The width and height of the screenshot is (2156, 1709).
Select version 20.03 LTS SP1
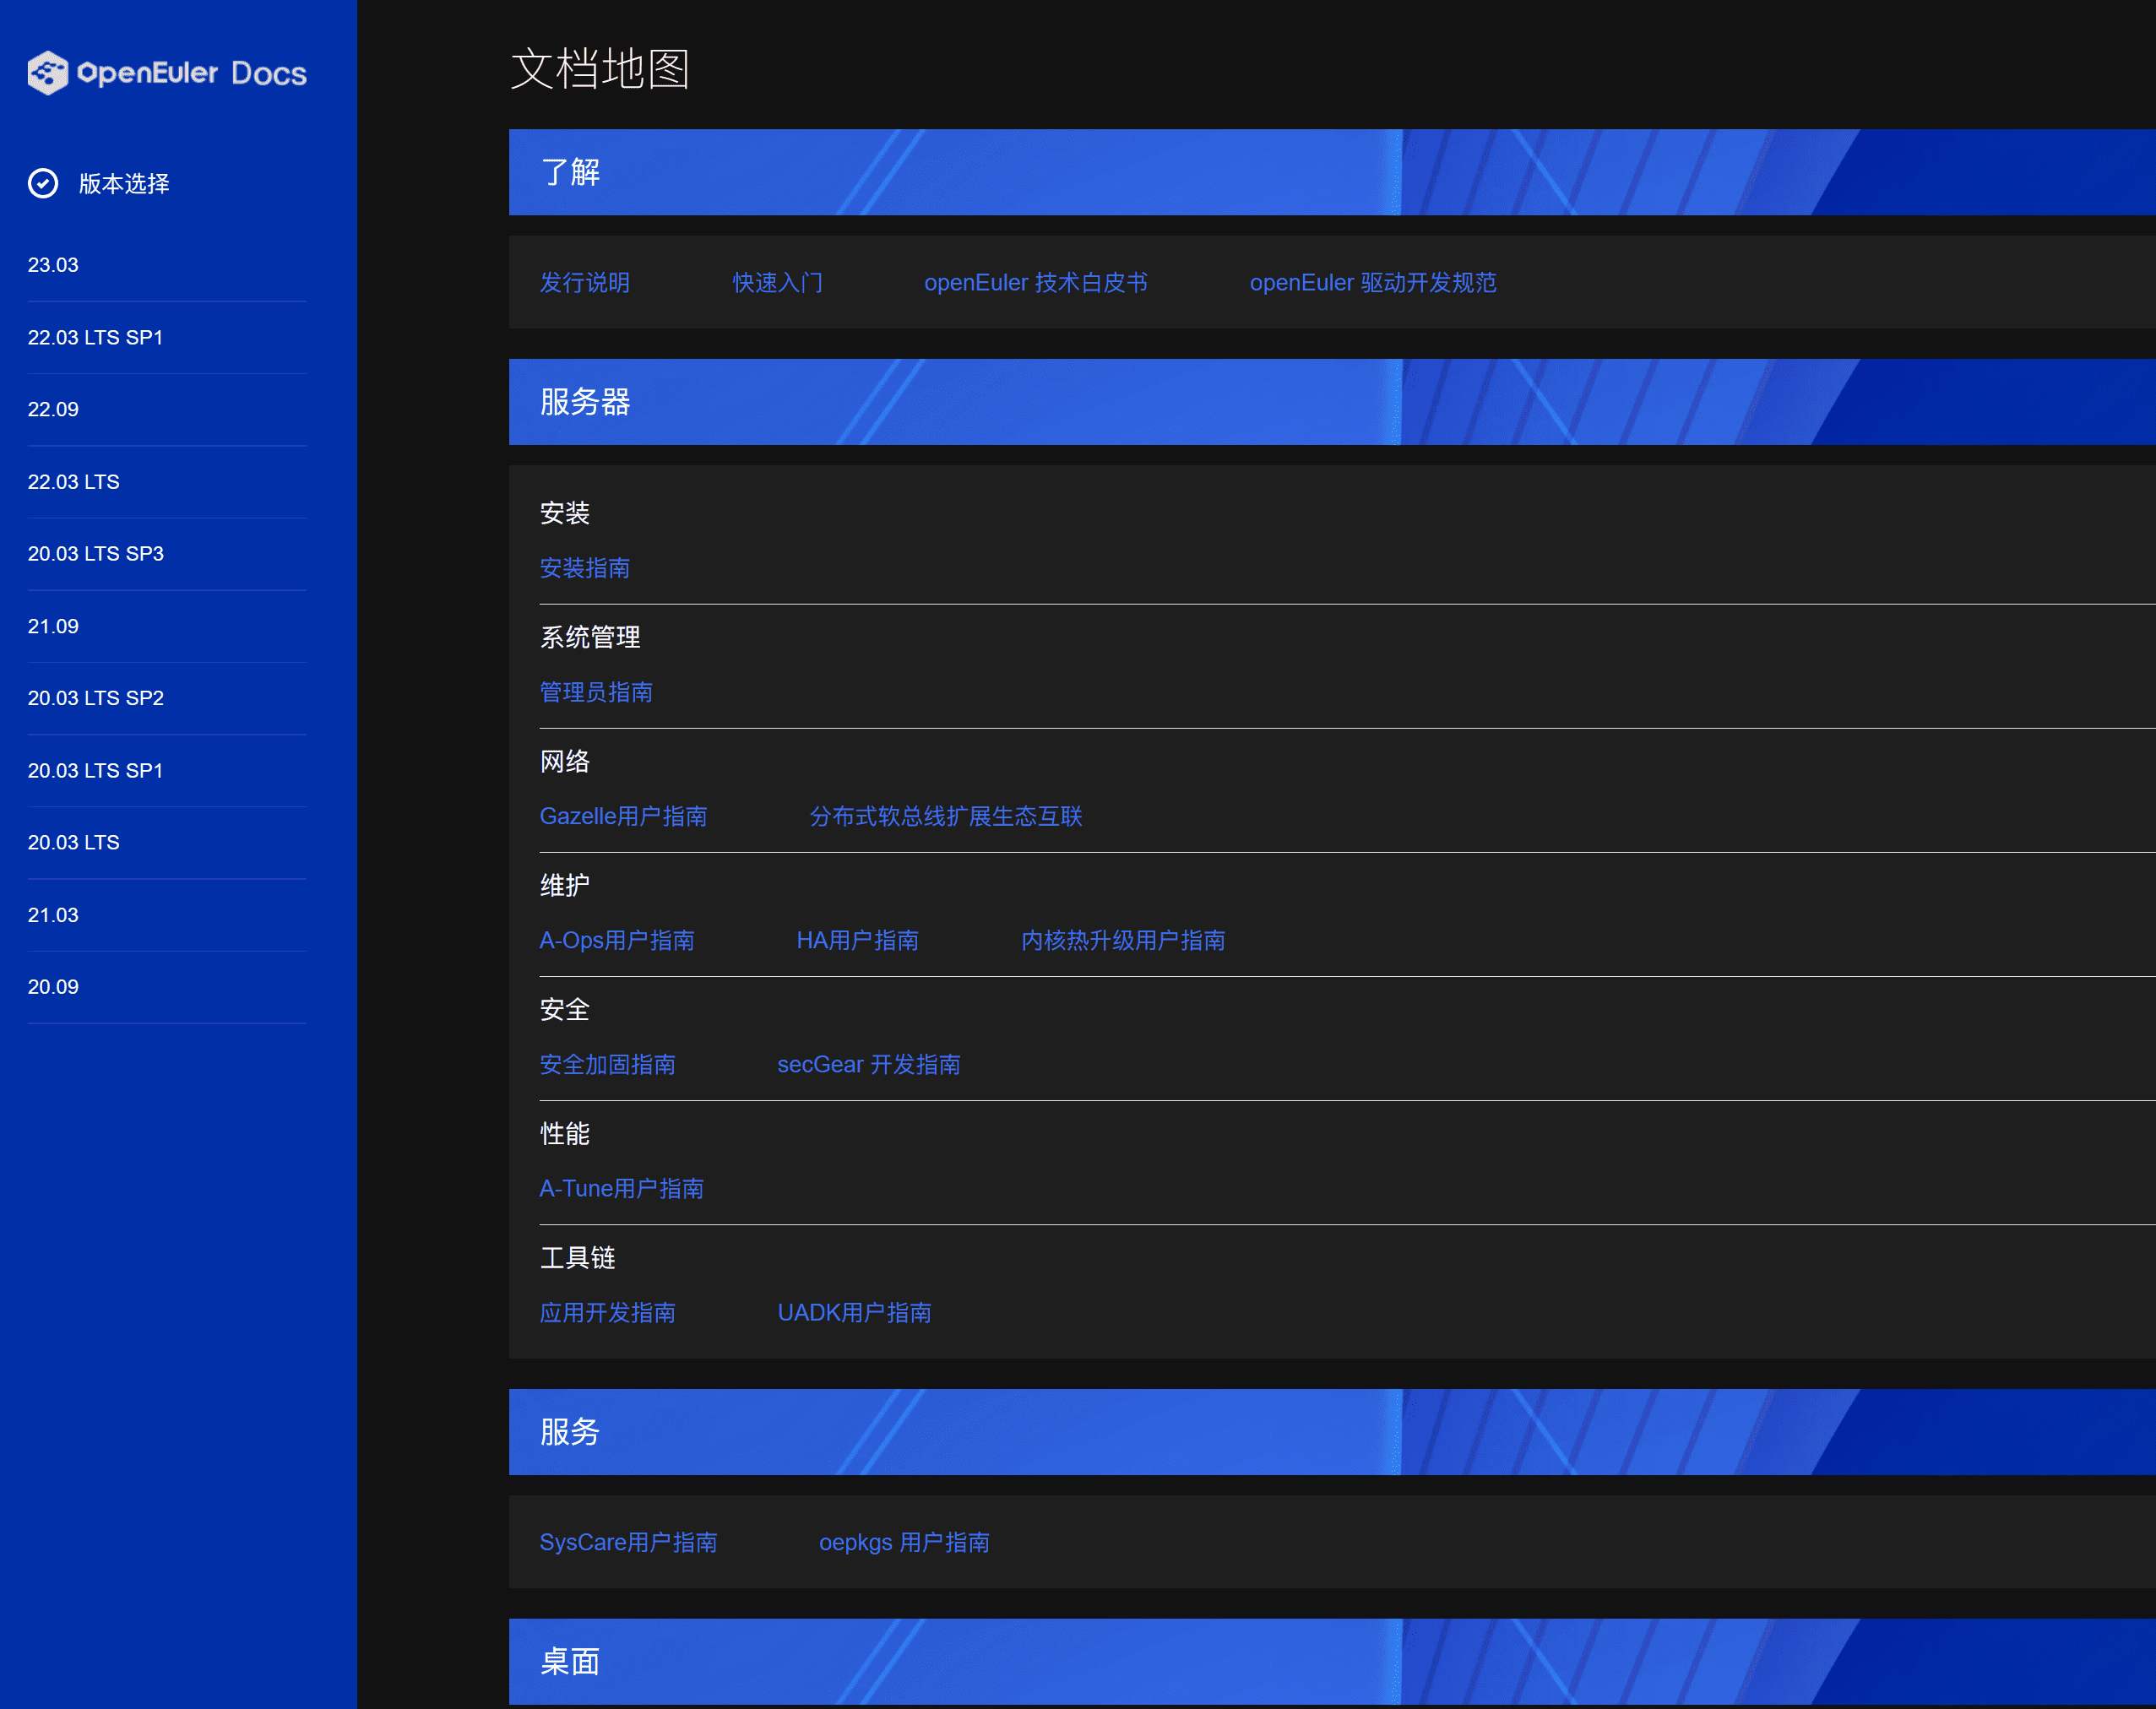[x=95, y=771]
